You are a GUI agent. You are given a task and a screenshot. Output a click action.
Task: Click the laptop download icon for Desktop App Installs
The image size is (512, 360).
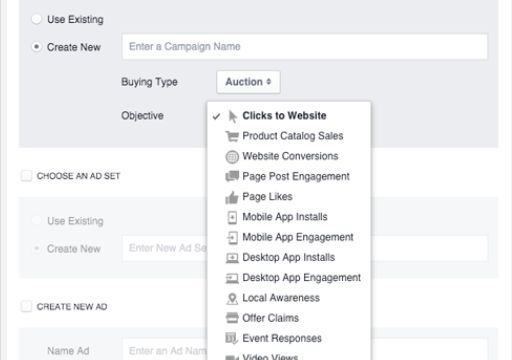[232, 258]
